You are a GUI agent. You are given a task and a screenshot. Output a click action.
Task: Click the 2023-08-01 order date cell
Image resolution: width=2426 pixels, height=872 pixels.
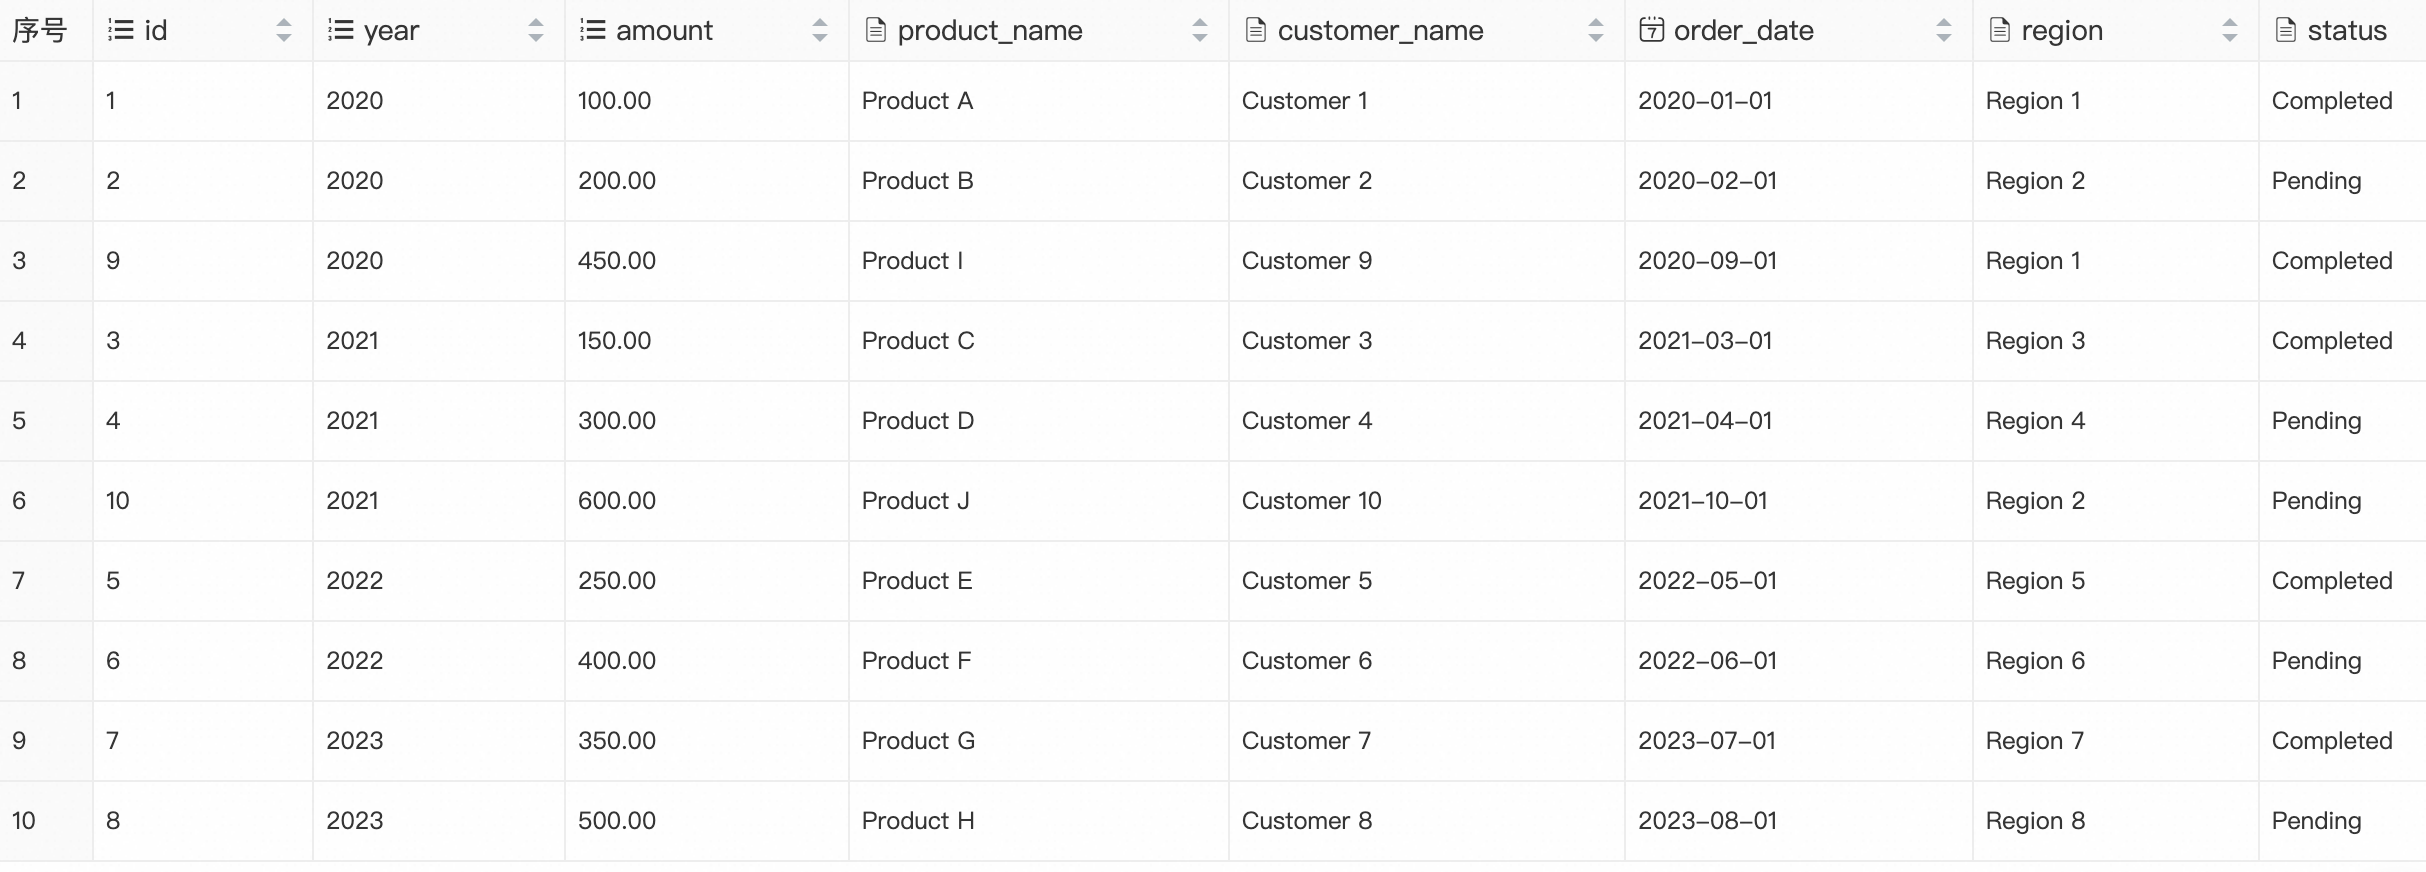click(x=1707, y=820)
